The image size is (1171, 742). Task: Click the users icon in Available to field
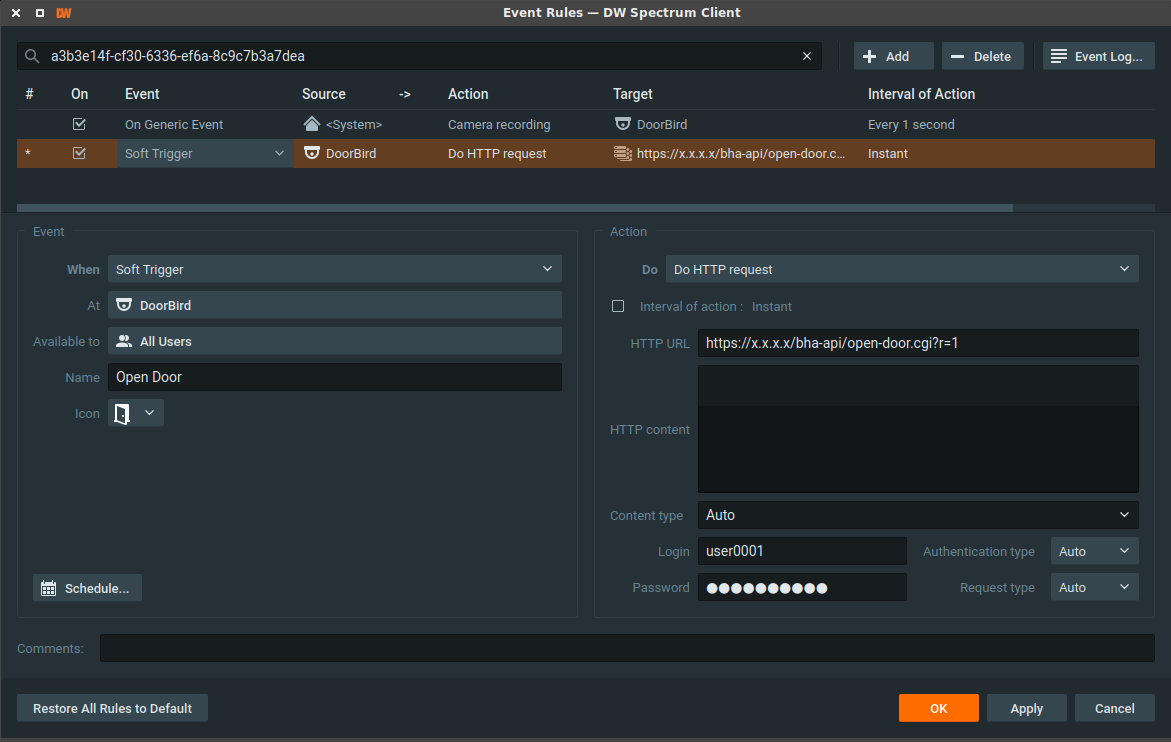tap(124, 341)
